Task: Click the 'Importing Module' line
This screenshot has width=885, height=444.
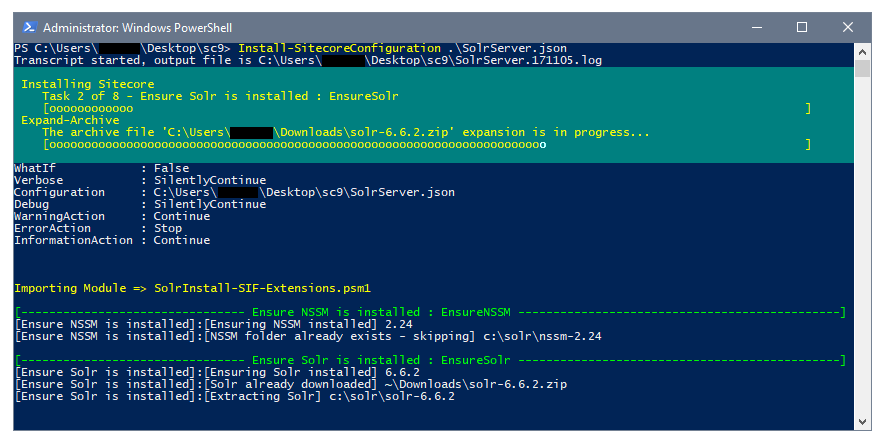Action: click(192, 288)
